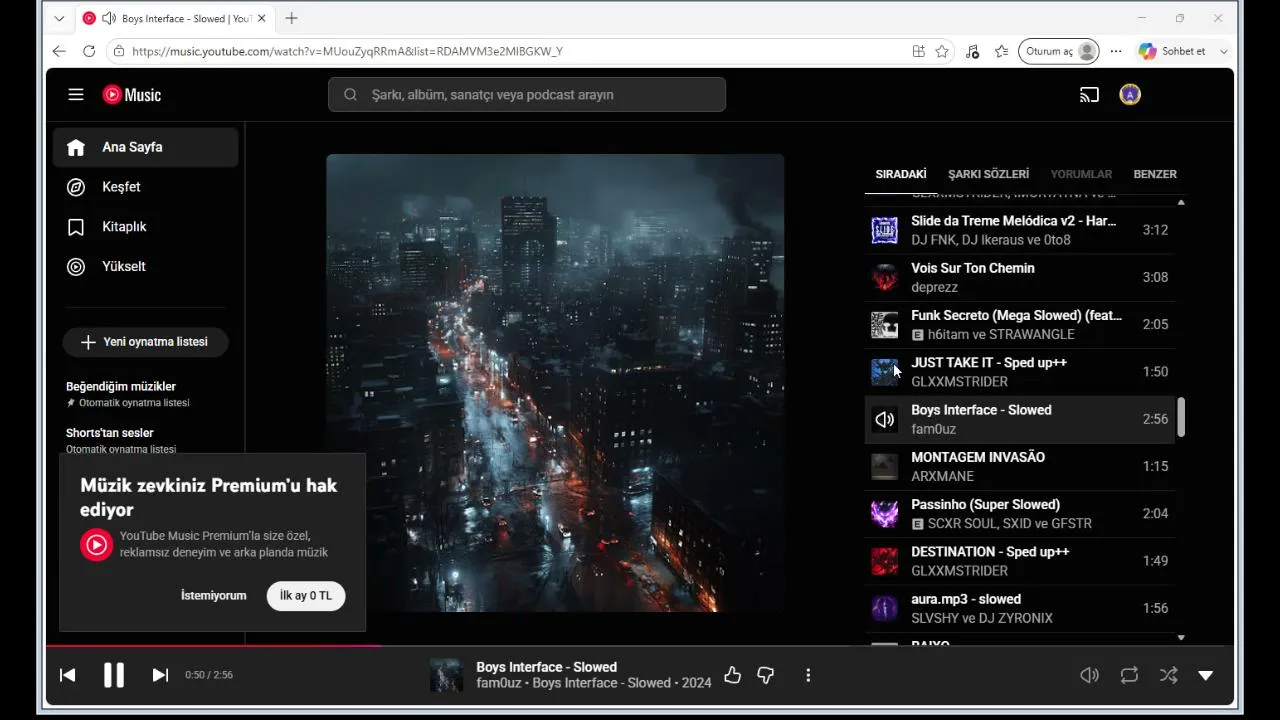This screenshot has width=1280, height=720.
Task: Open the app install icon in the address bar
Action: (918, 51)
